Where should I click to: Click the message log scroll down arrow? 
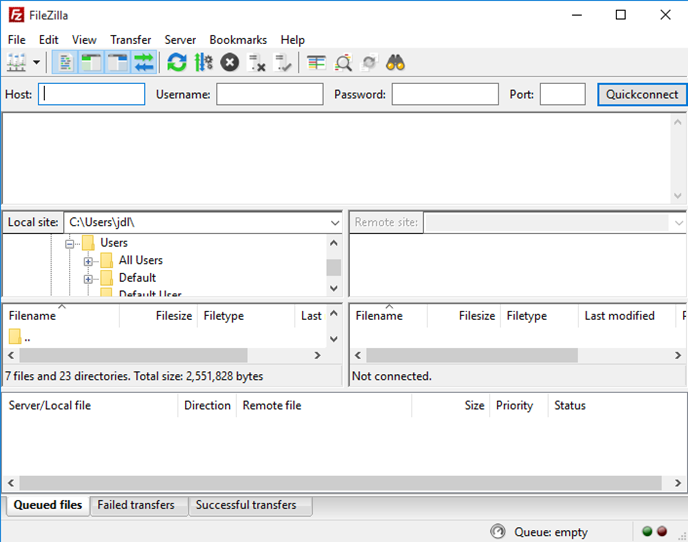click(678, 195)
